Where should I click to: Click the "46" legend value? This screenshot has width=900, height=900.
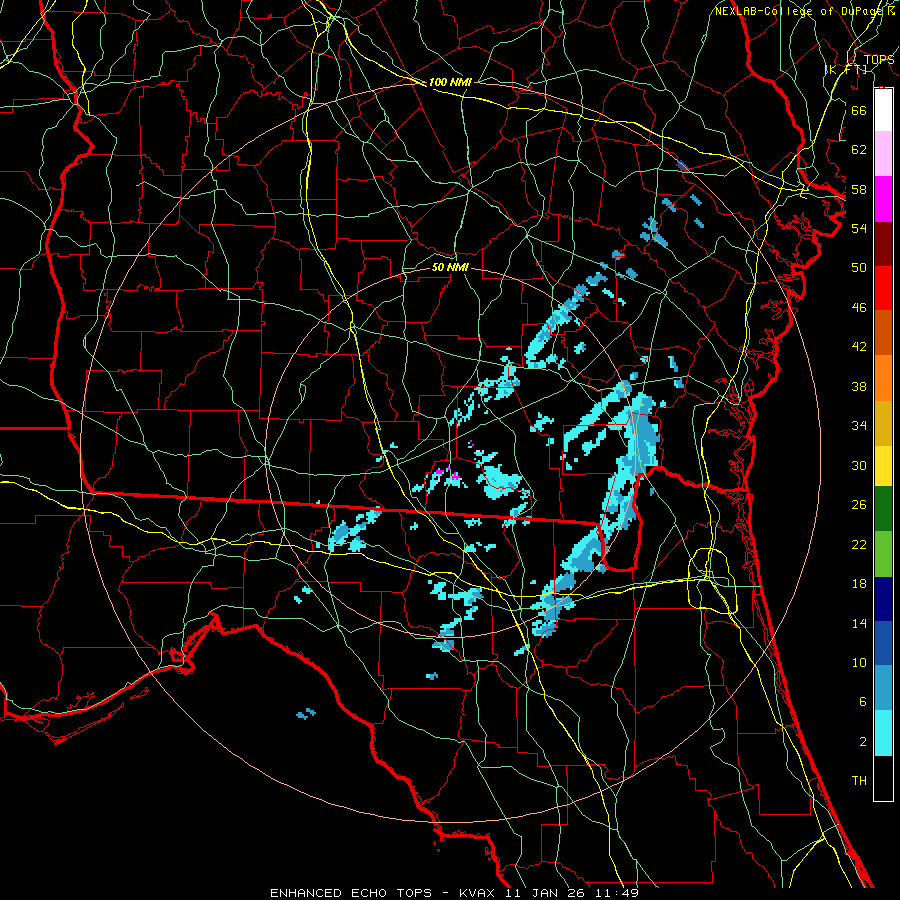859,308
